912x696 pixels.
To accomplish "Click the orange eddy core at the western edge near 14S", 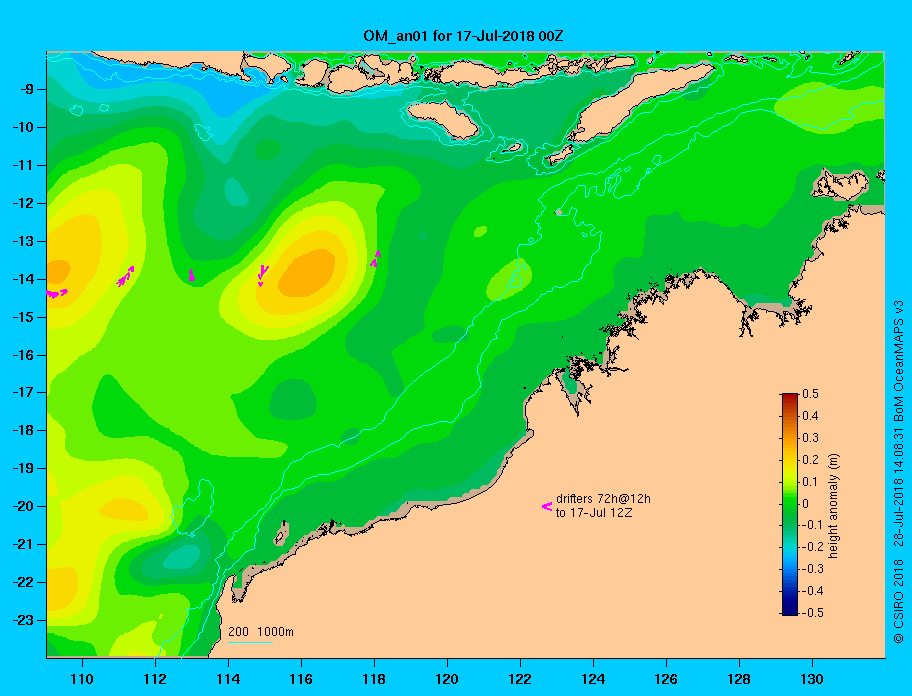I will [x=58, y=272].
